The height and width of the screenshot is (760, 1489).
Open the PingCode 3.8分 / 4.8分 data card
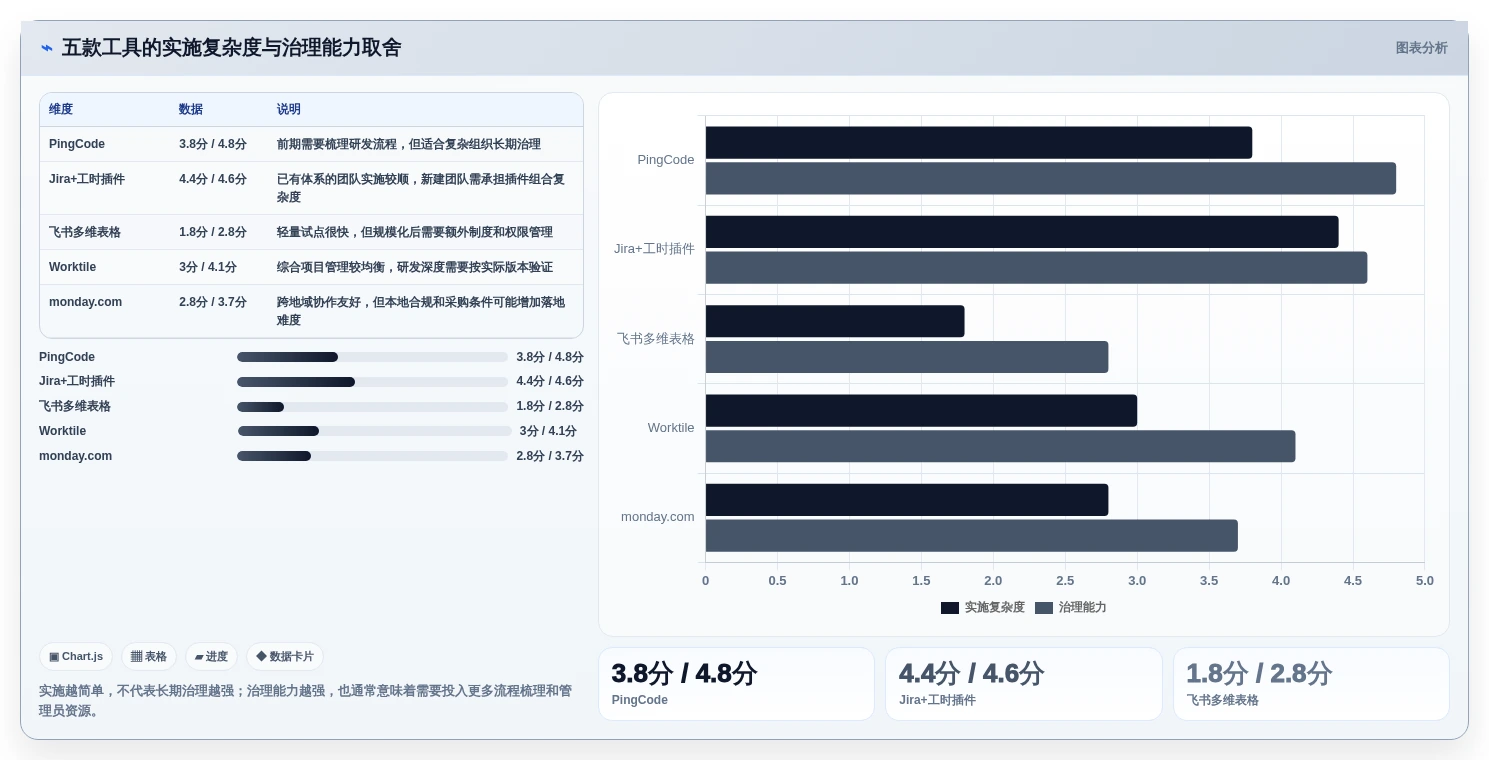pyautogui.click(x=736, y=684)
